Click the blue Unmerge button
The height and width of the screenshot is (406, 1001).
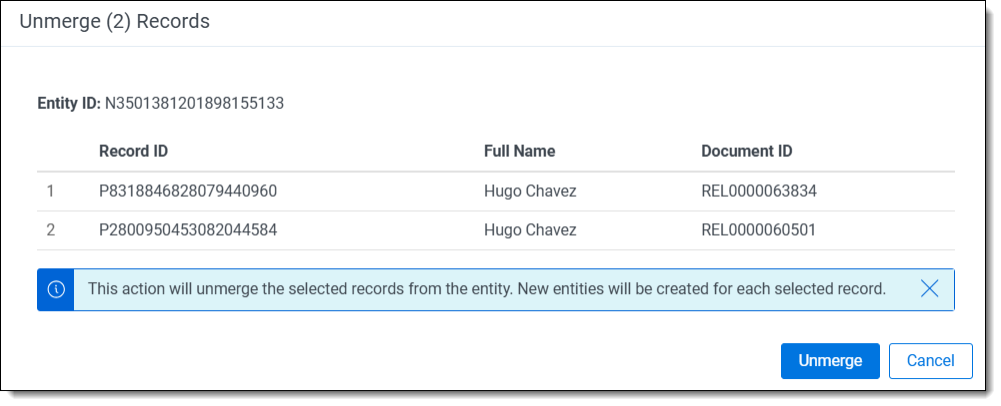pos(829,361)
